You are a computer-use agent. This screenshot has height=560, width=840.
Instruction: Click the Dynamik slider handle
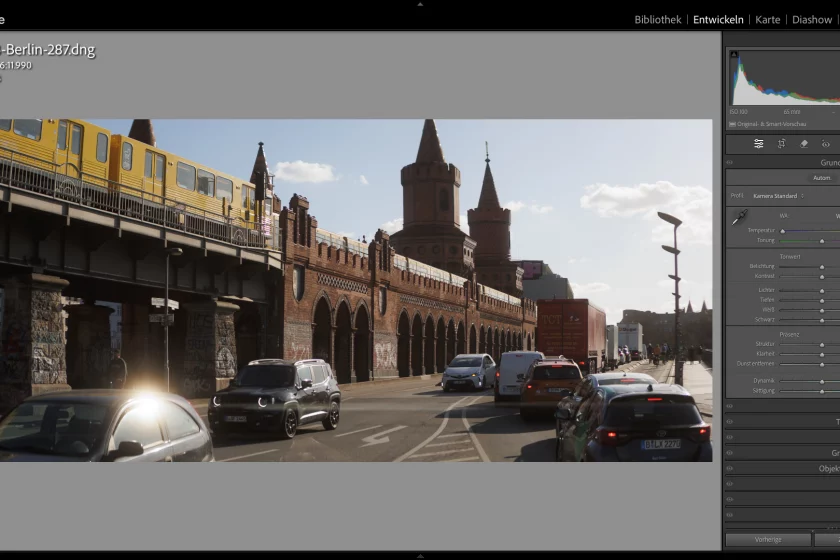click(822, 382)
